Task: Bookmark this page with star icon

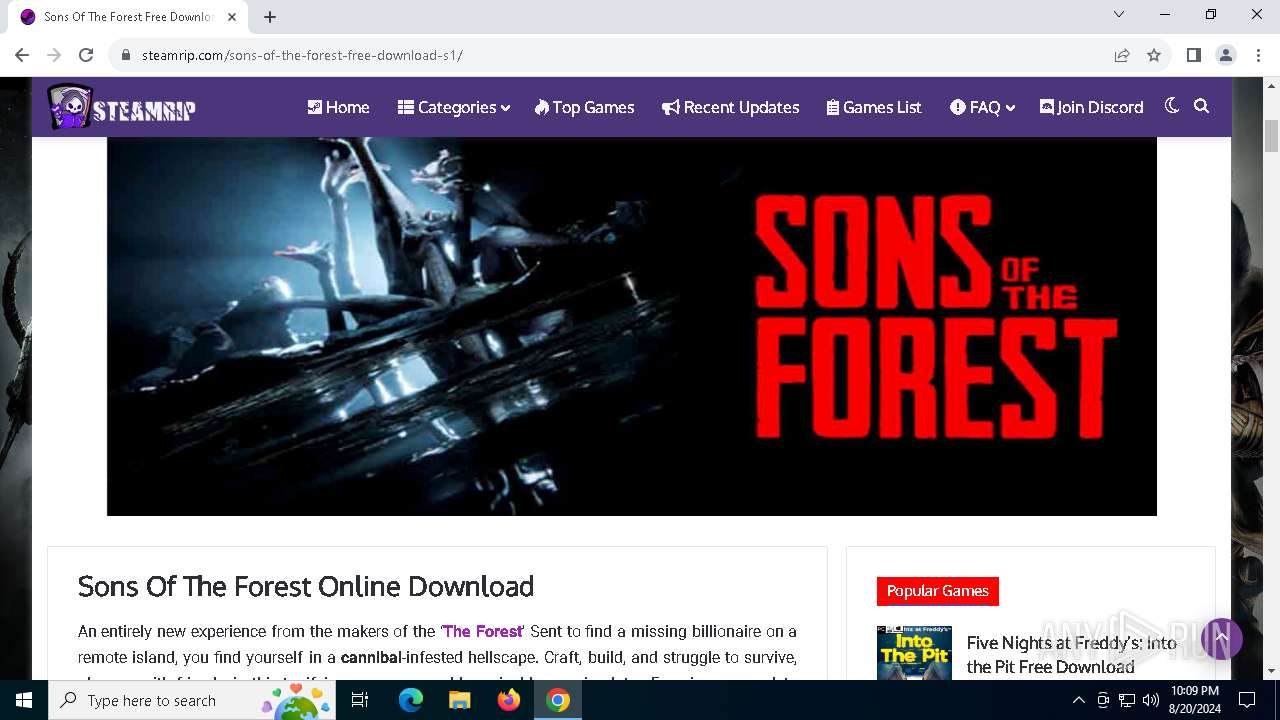Action: [x=1154, y=55]
